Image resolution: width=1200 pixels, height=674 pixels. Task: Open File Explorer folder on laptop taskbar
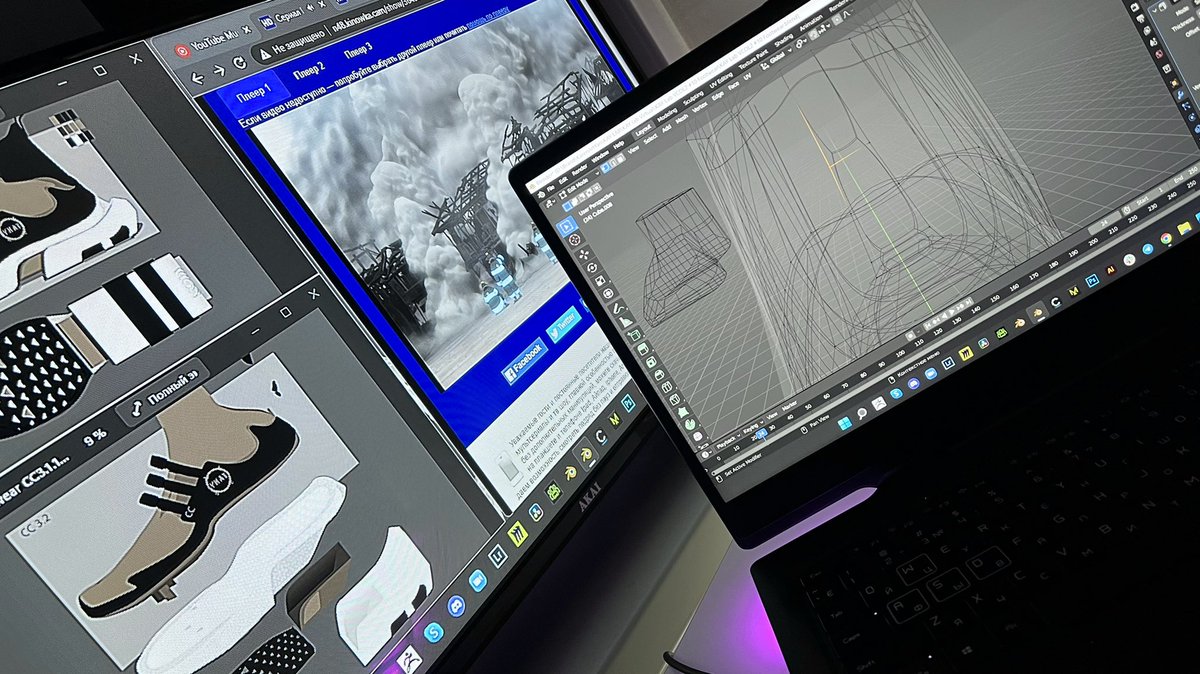[x=1184, y=228]
